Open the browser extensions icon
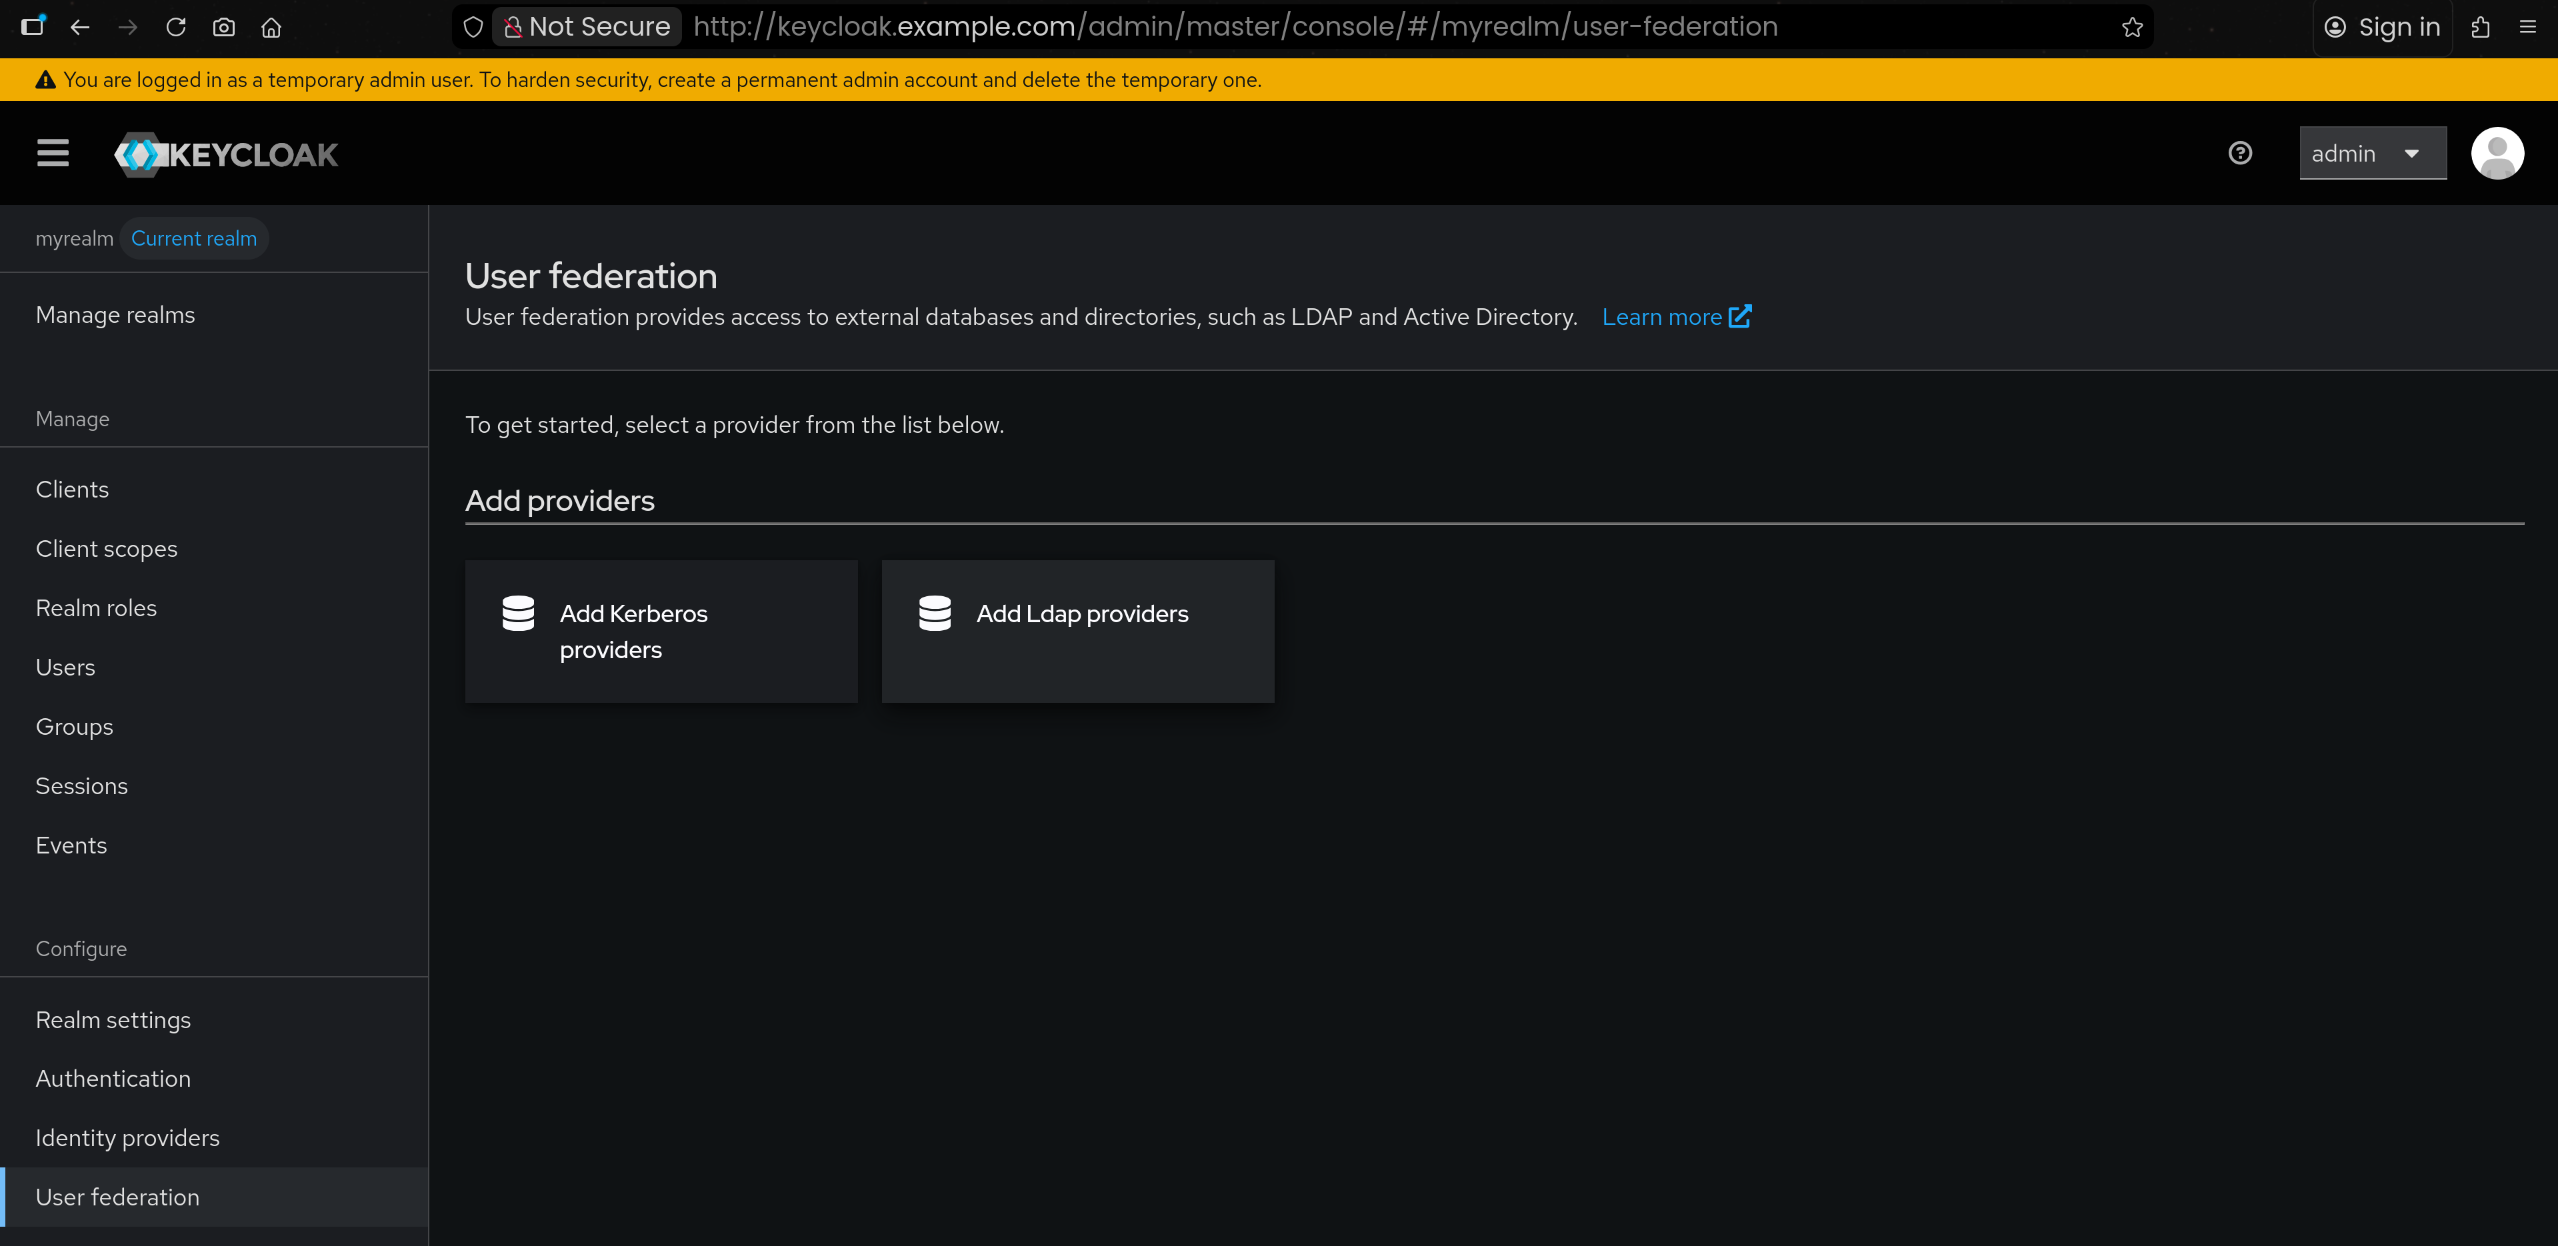Image resolution: width=2558 pixels, height=1246 pixels. click(2480, 27)
